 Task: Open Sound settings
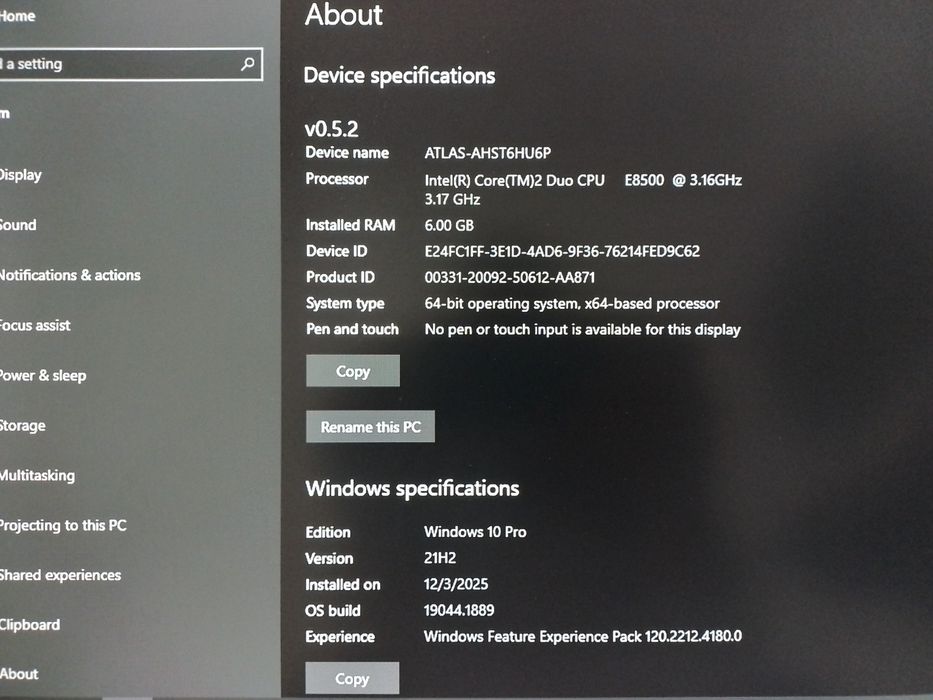coord(18,225)
